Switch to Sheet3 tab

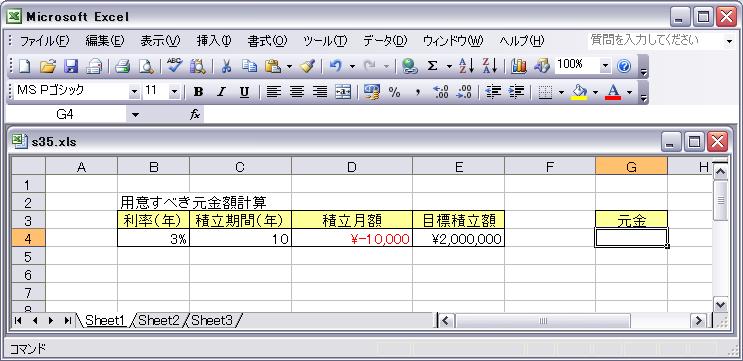212,321
